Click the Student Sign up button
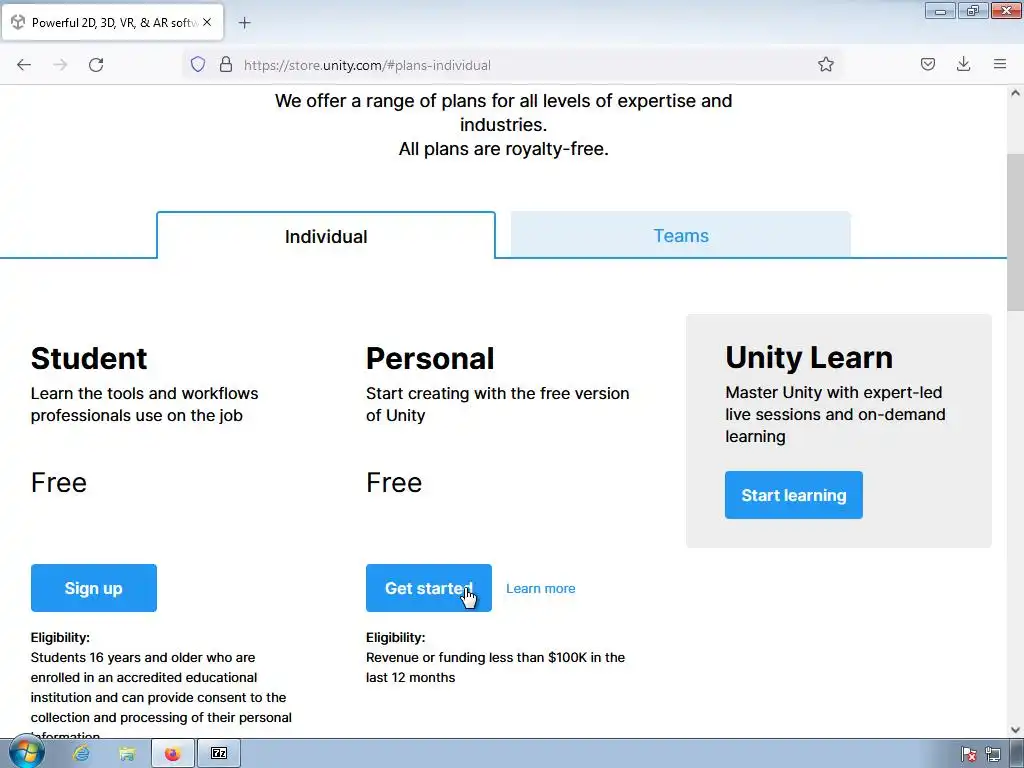Screen dimensions: 1024x768 point(93,588)
